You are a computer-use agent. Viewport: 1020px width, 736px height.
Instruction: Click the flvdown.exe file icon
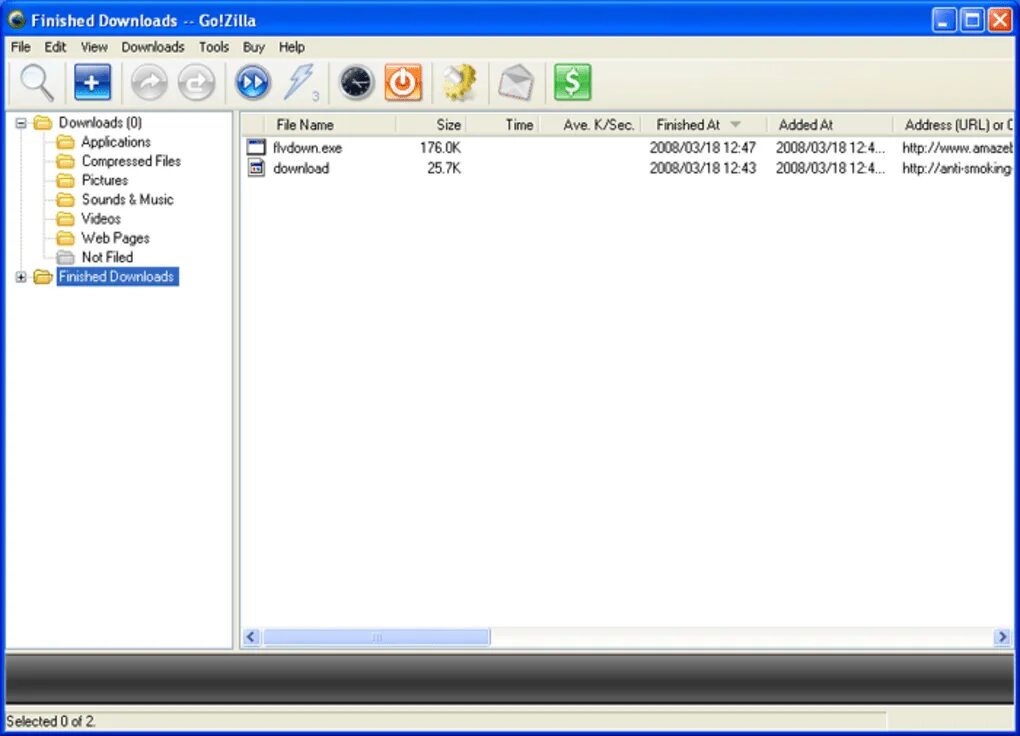click(256, 147)
